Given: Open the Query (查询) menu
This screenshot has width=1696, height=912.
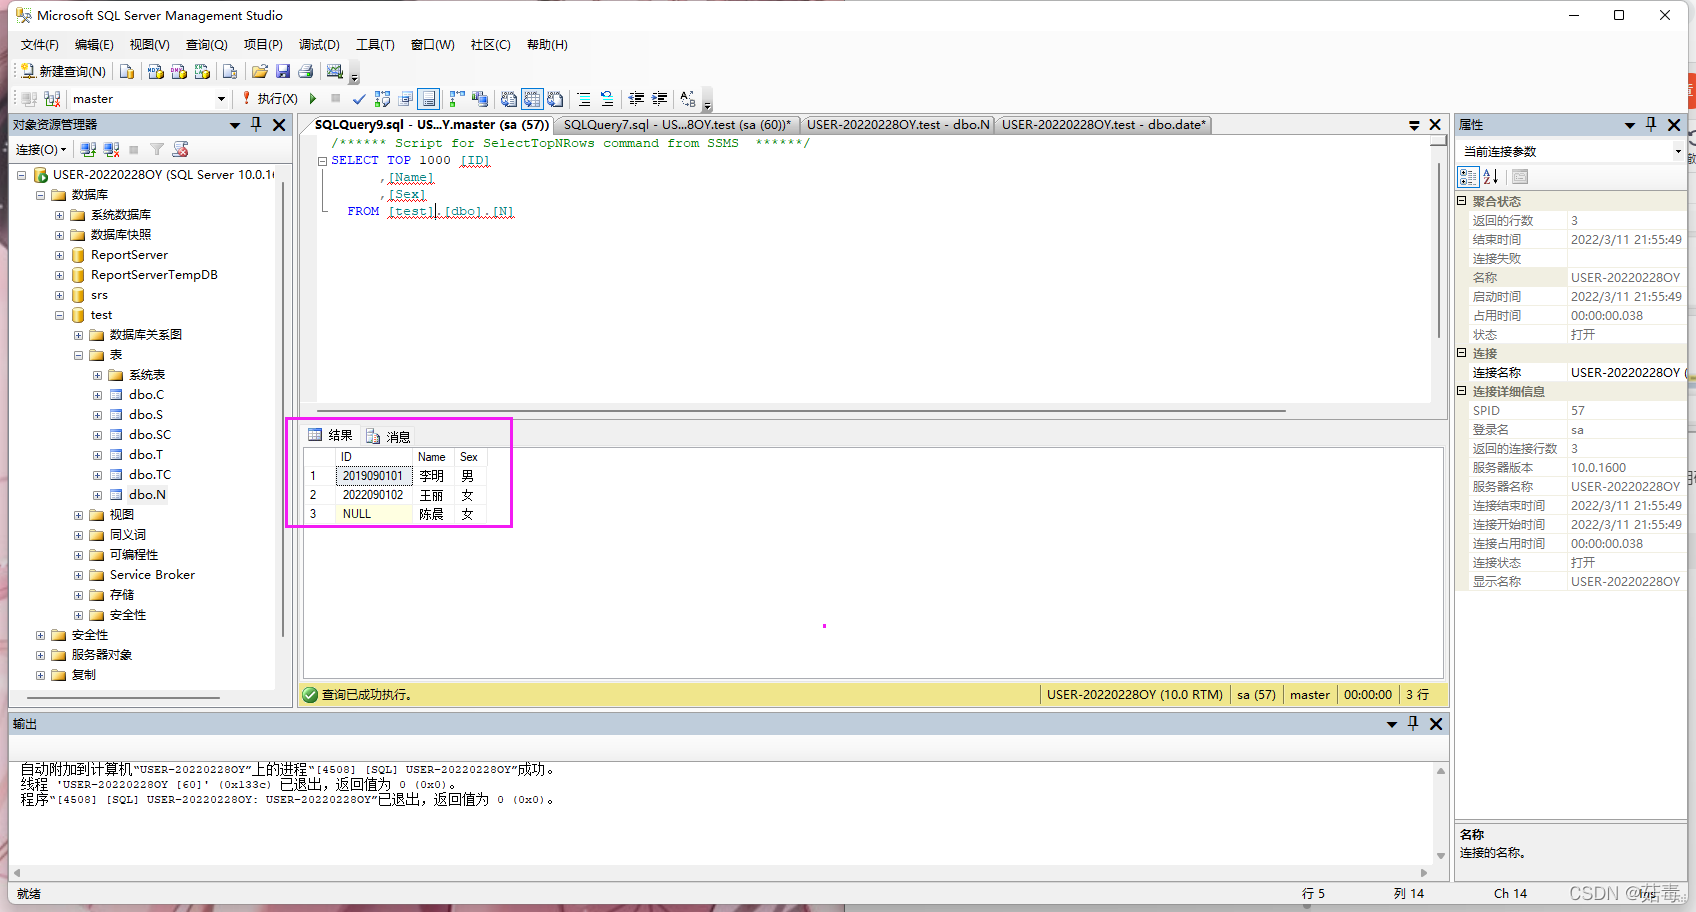Looking at the screenshot, I should pos(206,45).
